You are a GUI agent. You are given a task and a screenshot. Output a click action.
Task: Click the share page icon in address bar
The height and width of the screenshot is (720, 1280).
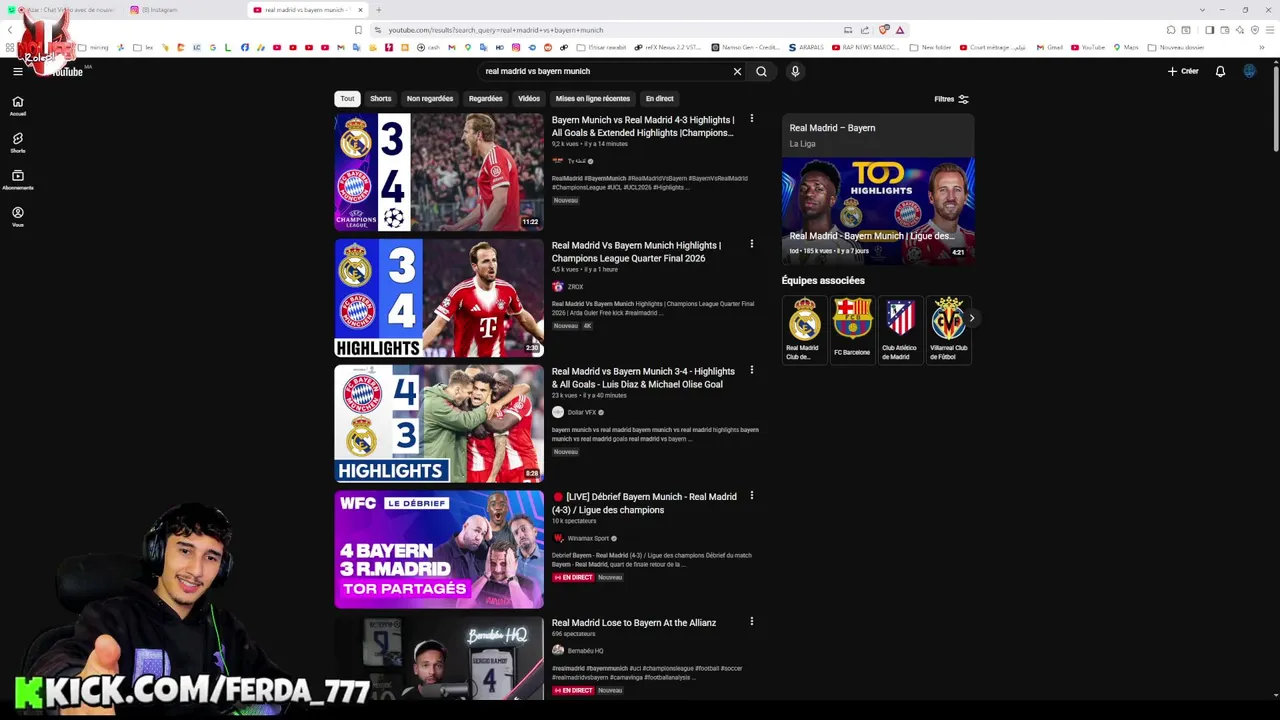tap(865, 30)
